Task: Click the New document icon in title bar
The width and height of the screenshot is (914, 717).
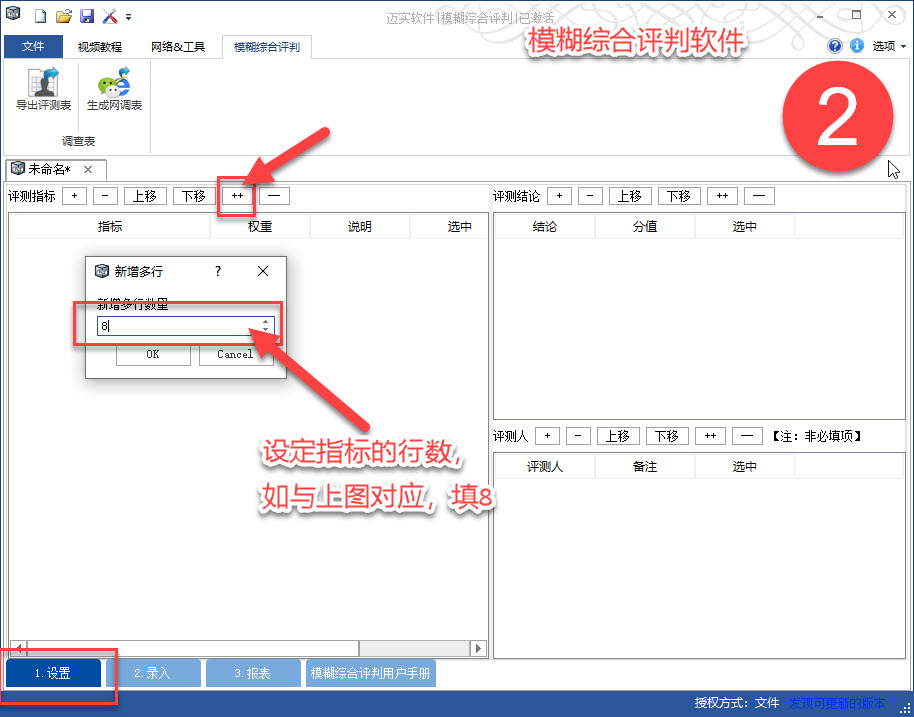Action: (40, 16)
